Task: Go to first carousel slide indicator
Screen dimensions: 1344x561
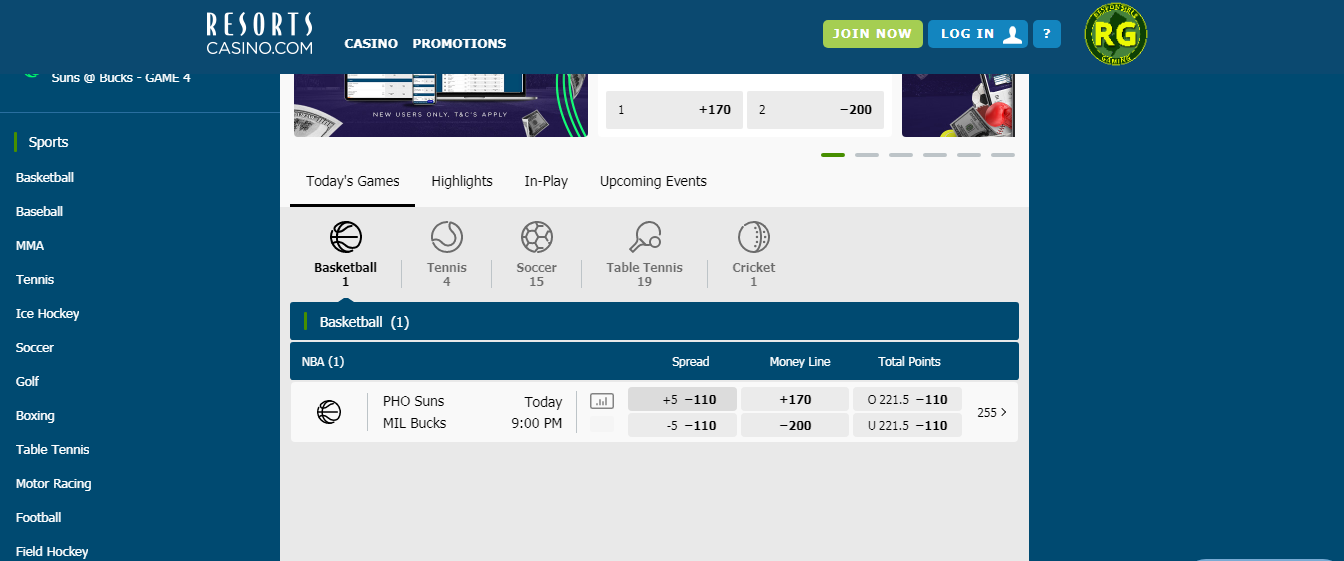Action: [833, 155]
